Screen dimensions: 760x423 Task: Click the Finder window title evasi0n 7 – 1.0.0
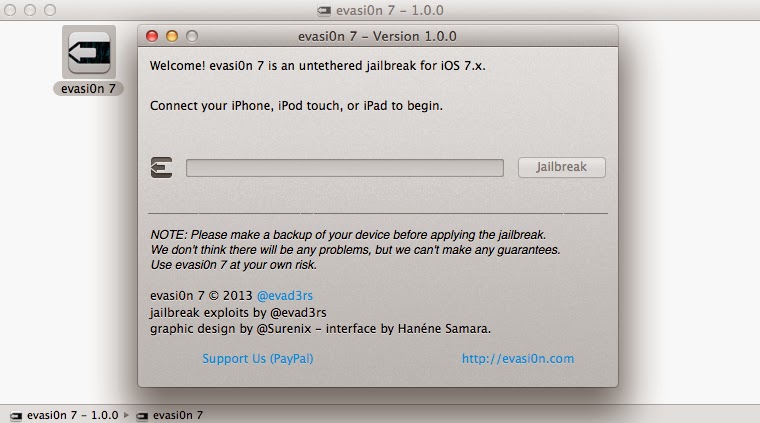point(390,10)
